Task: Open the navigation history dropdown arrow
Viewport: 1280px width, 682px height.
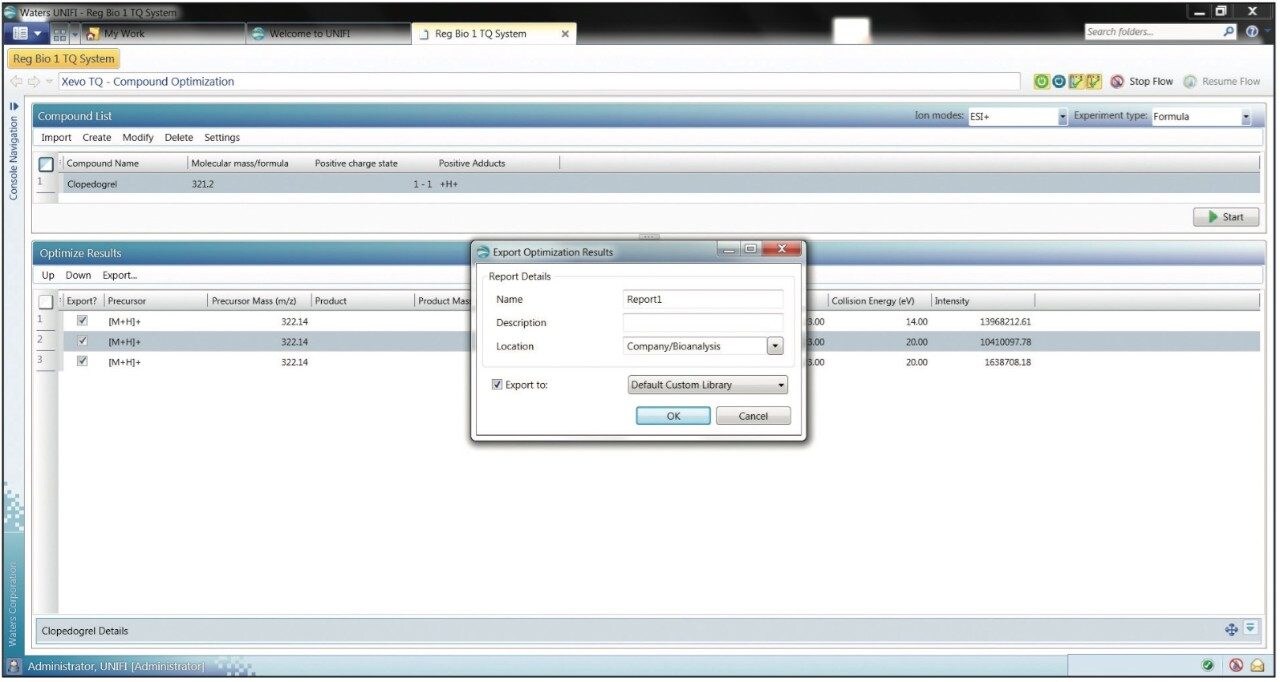Action: point(49,82)
